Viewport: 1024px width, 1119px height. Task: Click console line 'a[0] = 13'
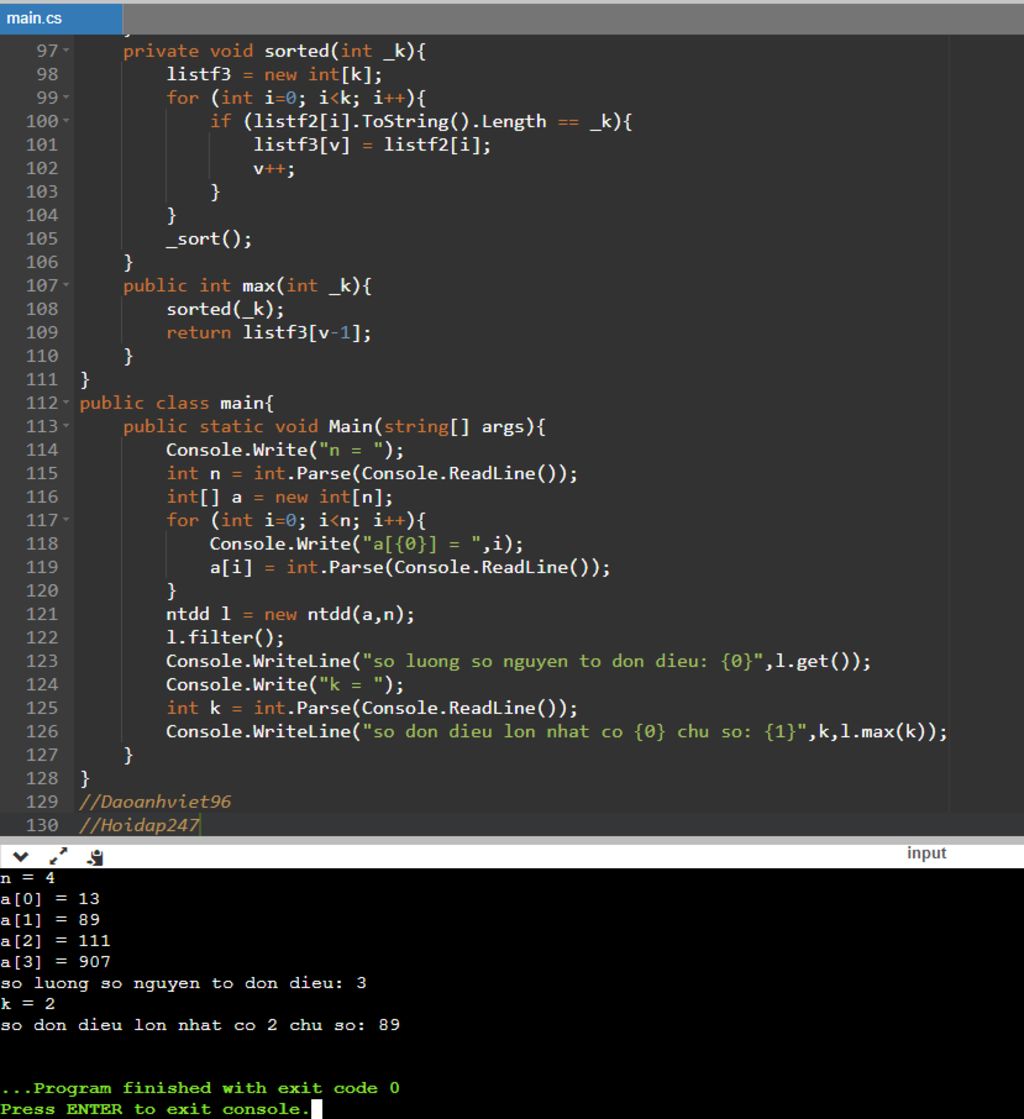point(50,898)
